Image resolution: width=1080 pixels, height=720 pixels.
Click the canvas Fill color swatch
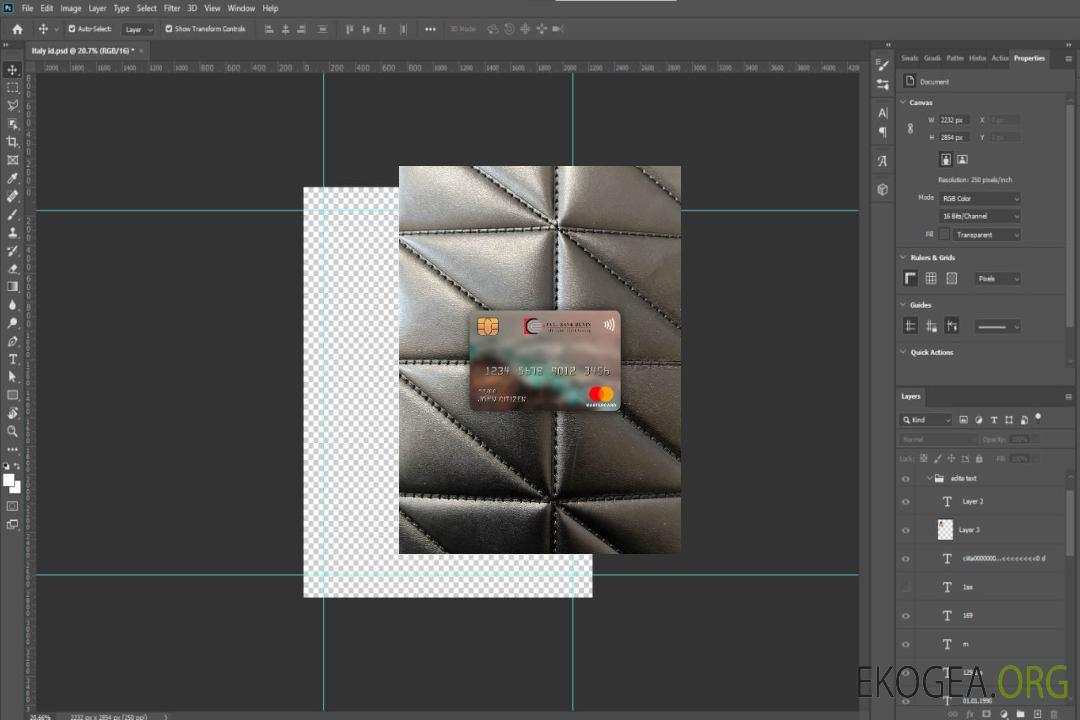(x=944, y=234)
